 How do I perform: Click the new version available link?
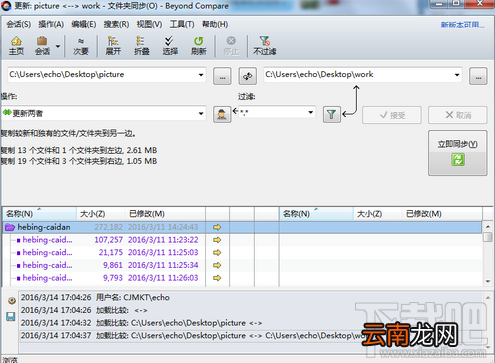[x=463, y=25]
